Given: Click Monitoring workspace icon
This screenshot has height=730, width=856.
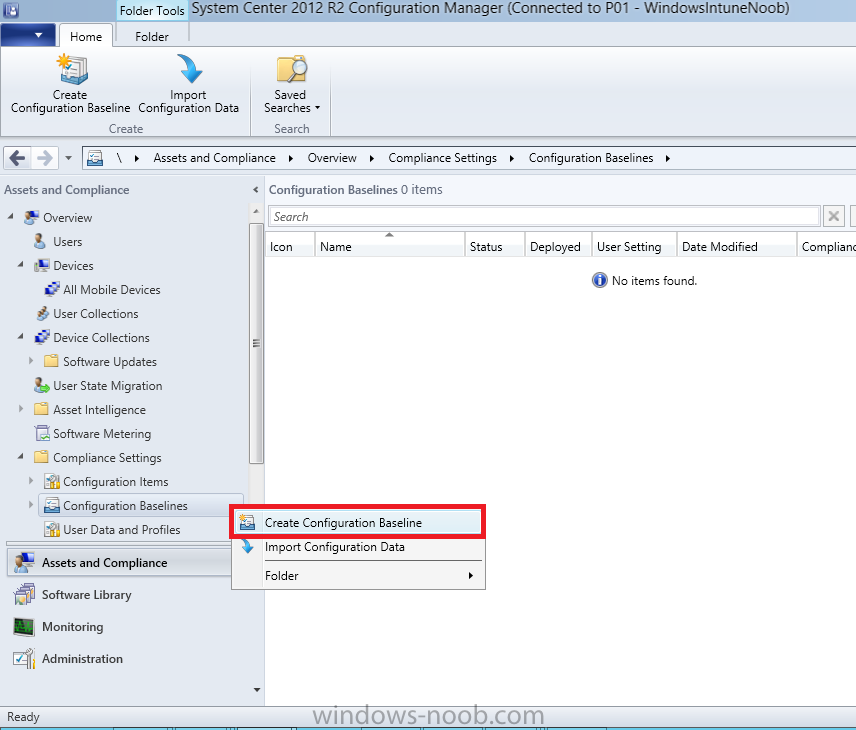Looking at the screenshot, I should coord(24,627).
